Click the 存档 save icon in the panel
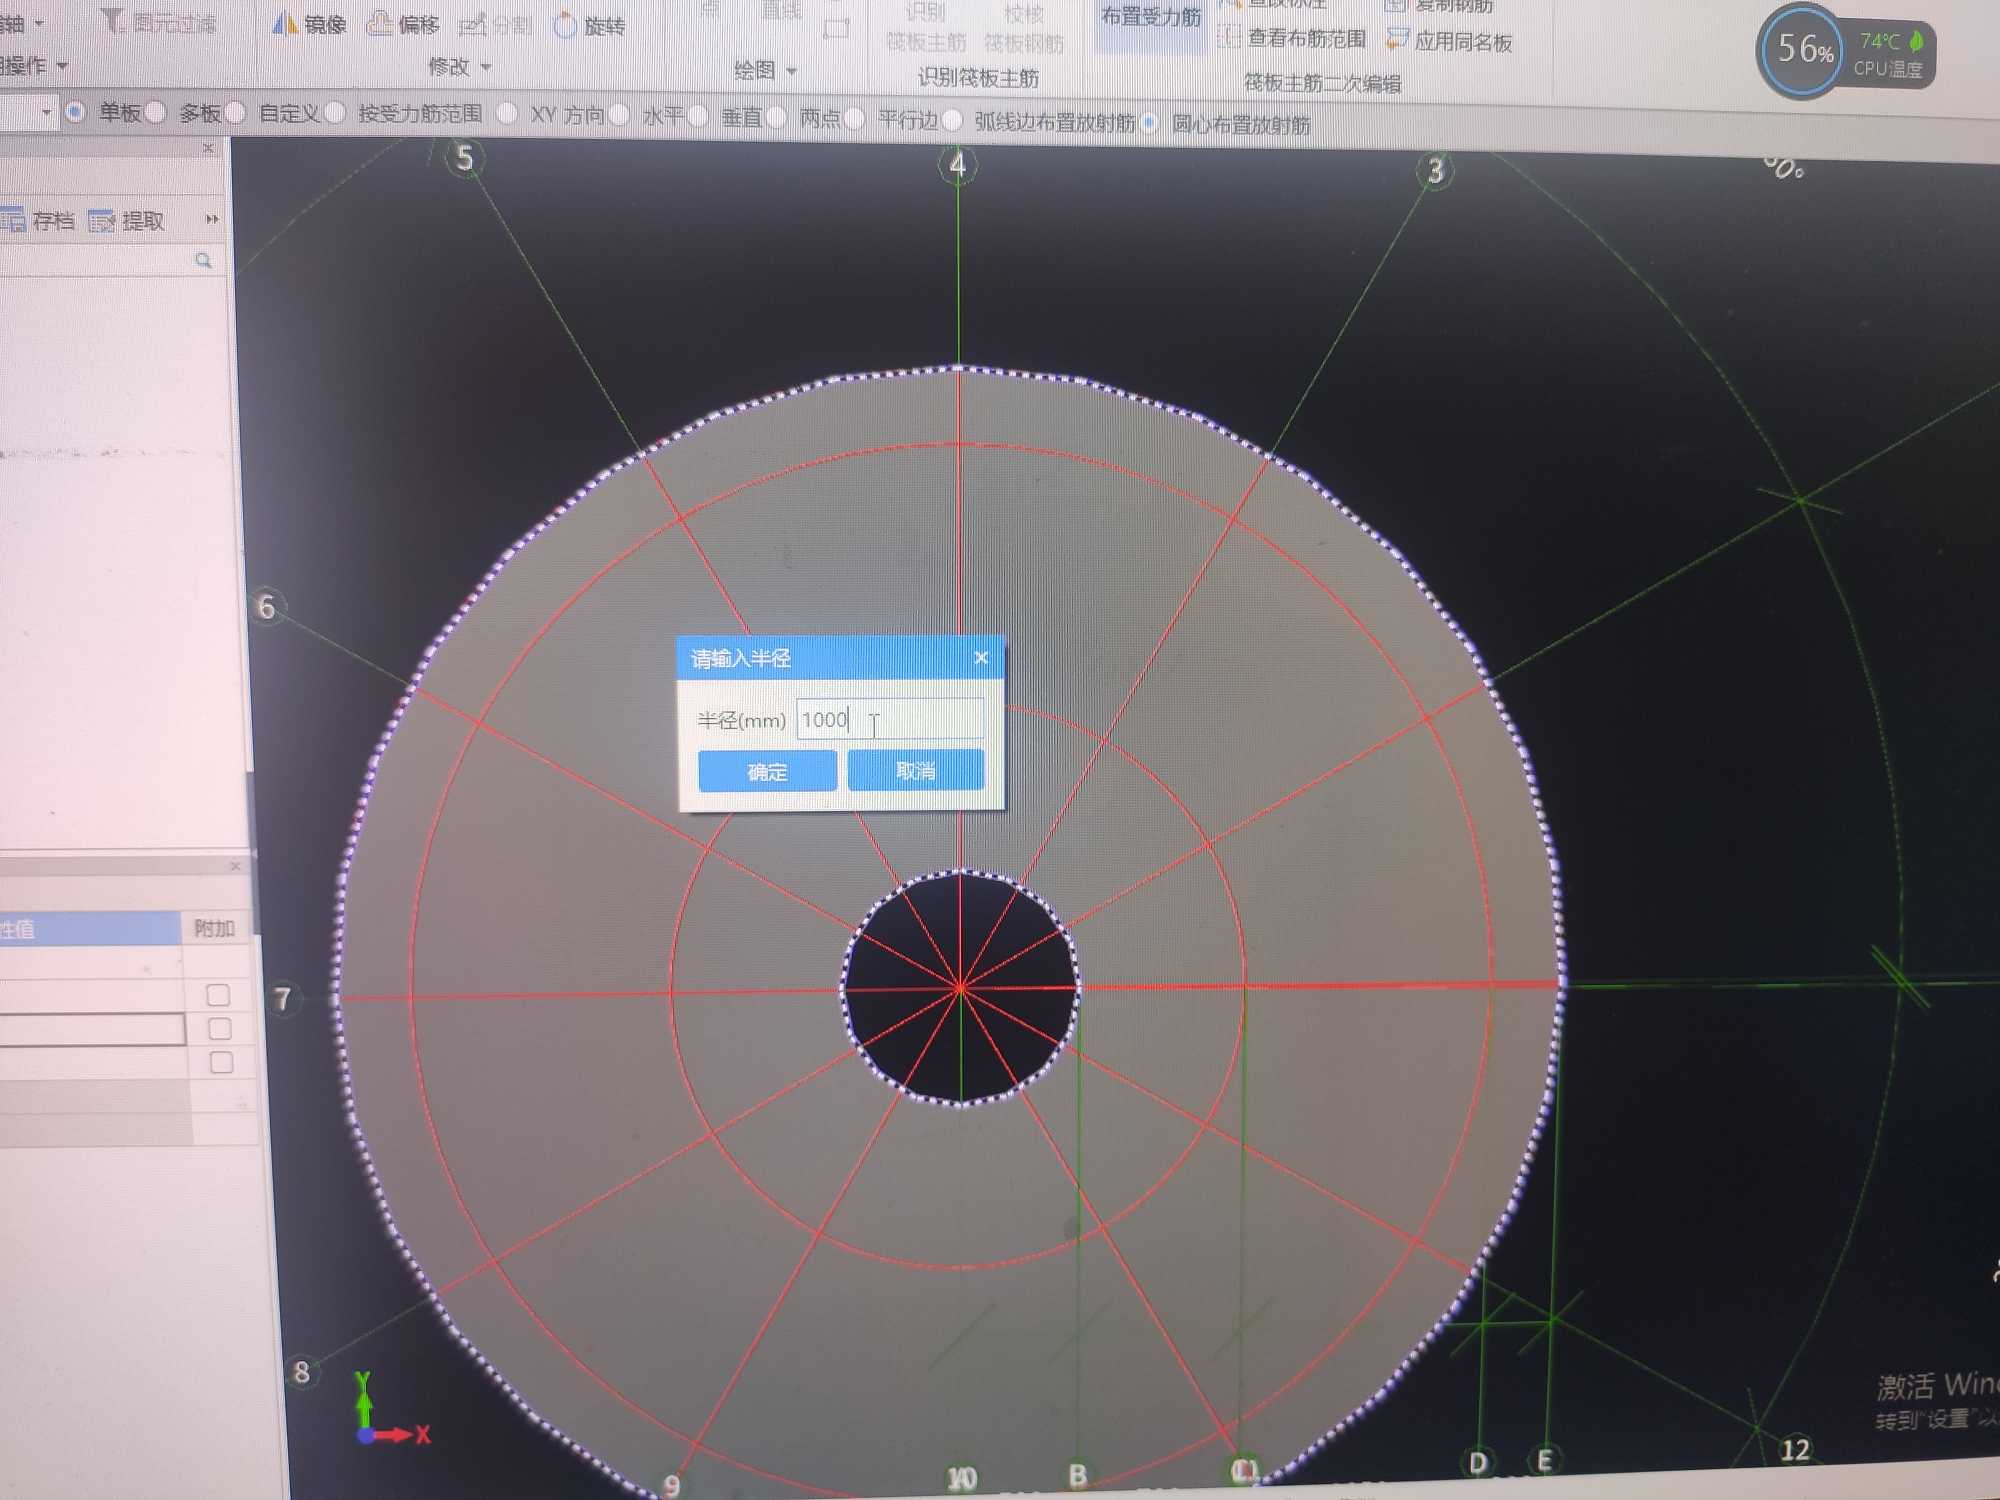 [x=13, y=220]
